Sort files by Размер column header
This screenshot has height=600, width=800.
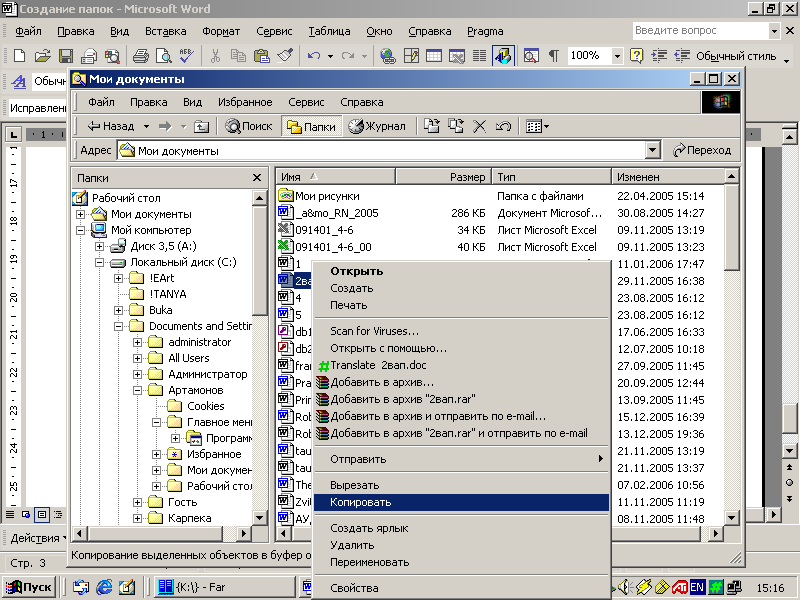pyautogui.click(x=443, y=177)
